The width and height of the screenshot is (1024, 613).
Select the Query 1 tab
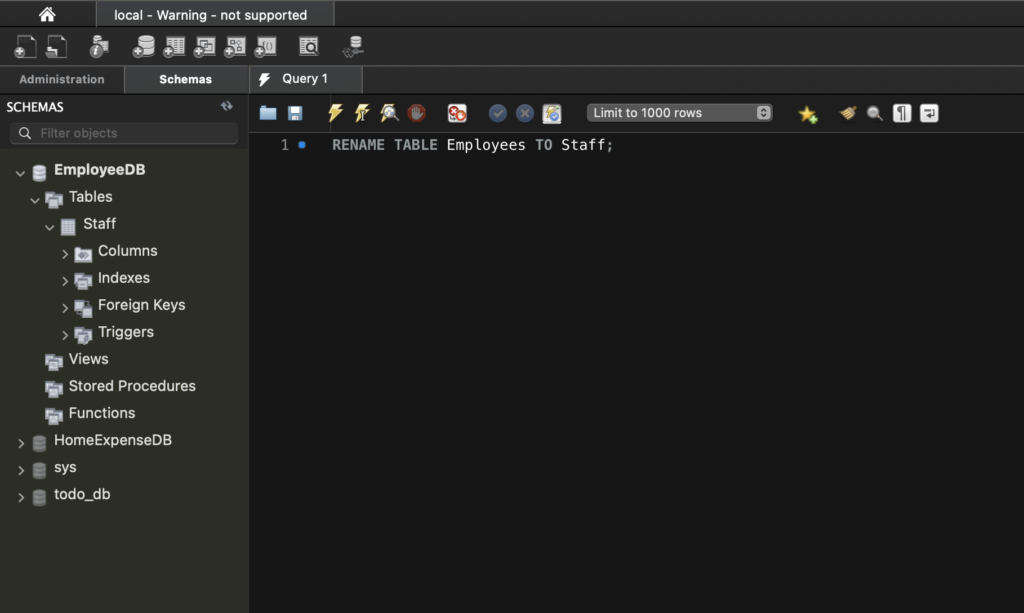click(305, 79)
